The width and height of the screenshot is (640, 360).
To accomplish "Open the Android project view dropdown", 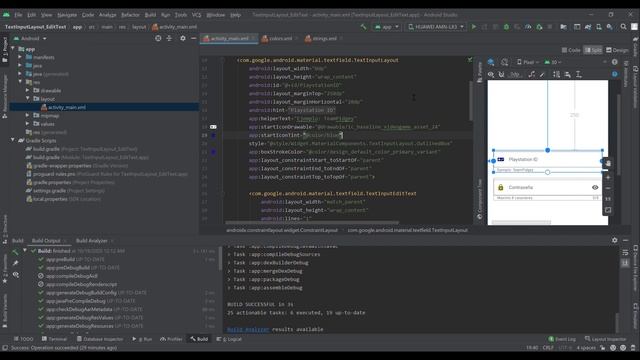I will pos(30,38).
